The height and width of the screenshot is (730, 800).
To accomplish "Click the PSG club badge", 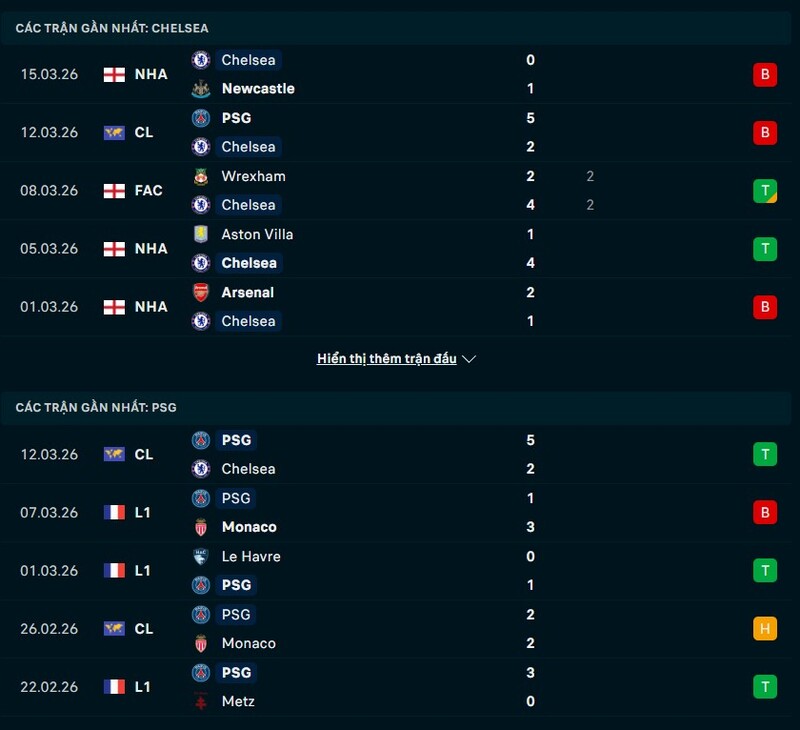I will point(200,440).
